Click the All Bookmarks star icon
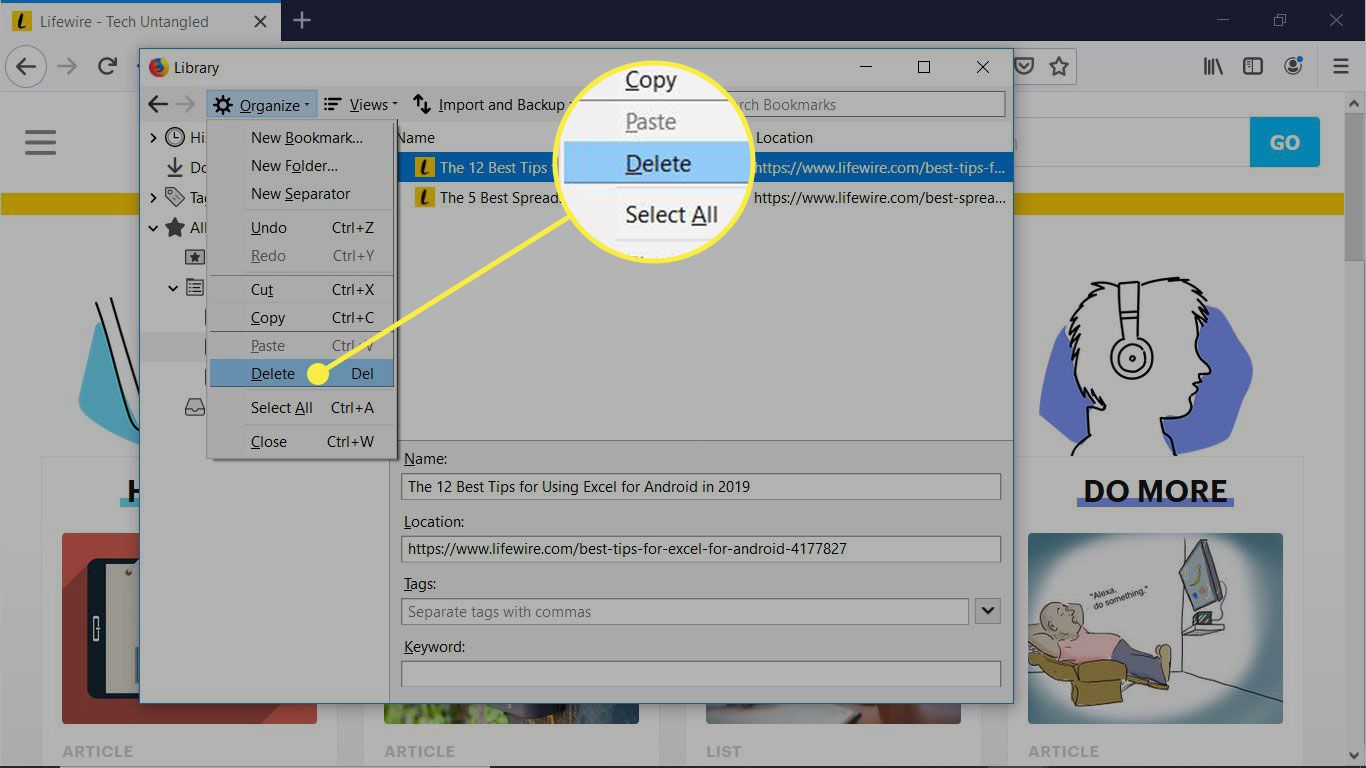Viewport: 1366px width, 768px height. tap(175, 228)
